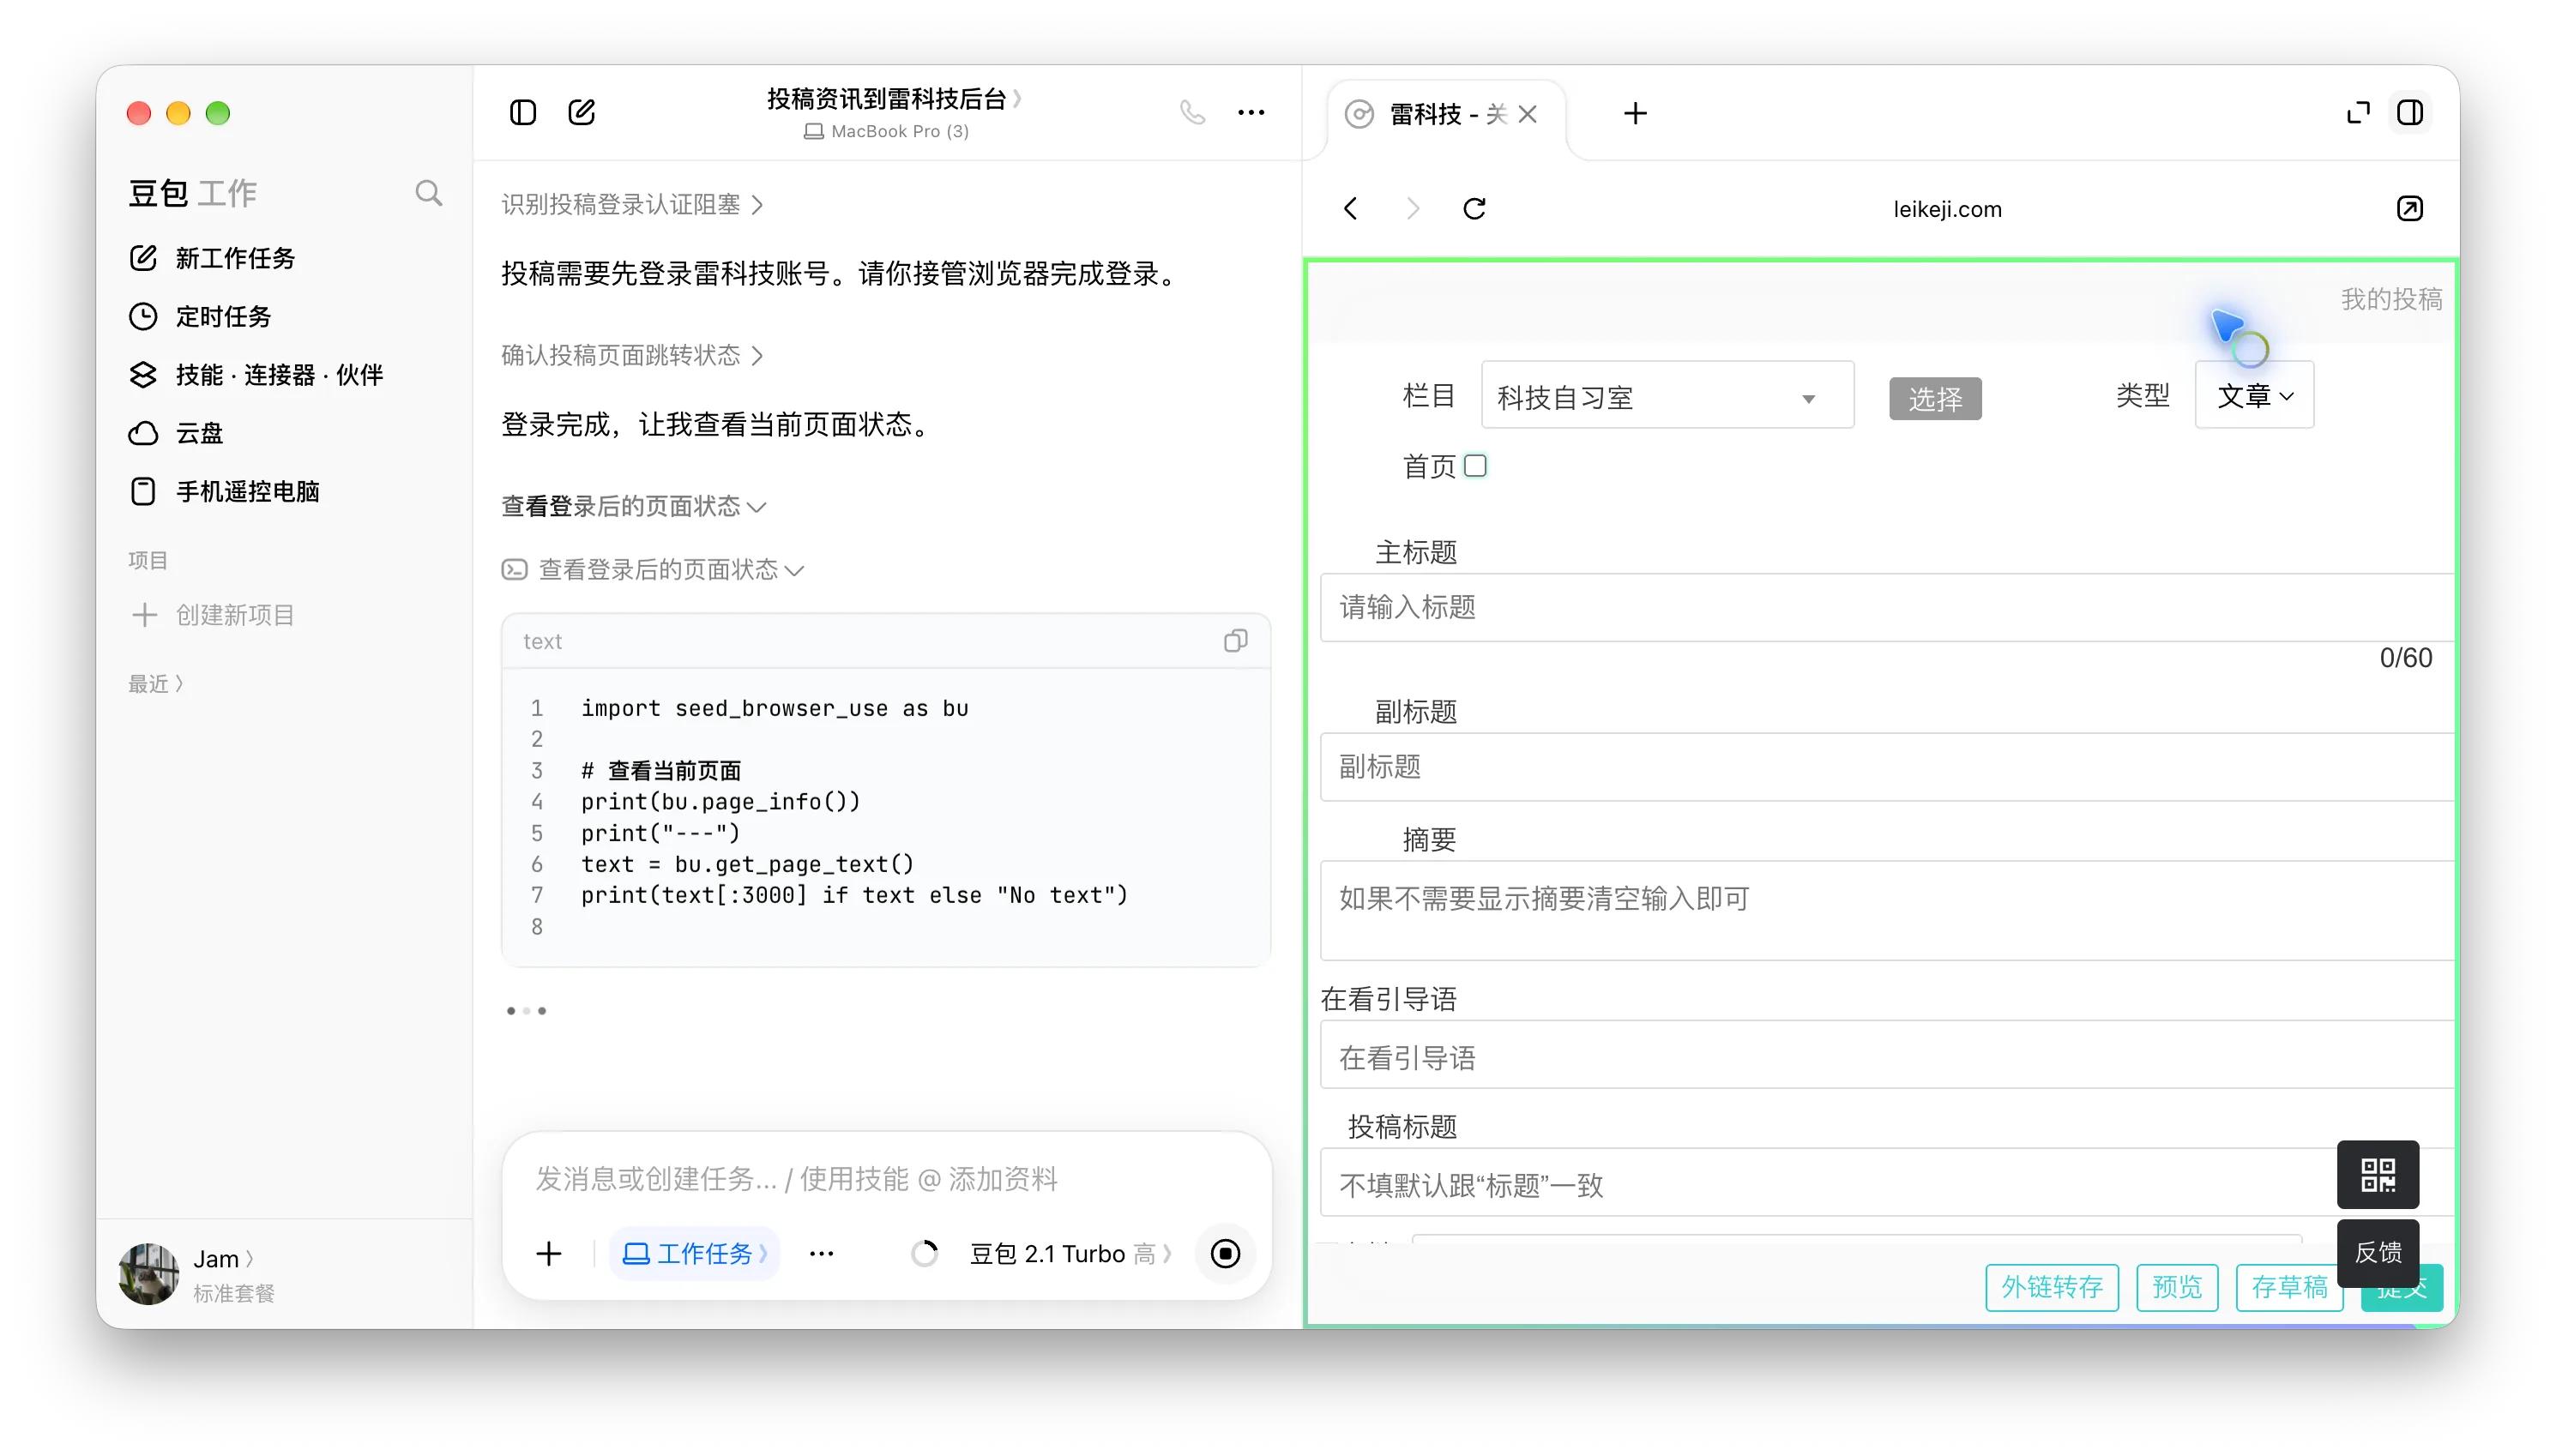
Task: Start a voice call with phone icon
Action: tap(1192, 112)
